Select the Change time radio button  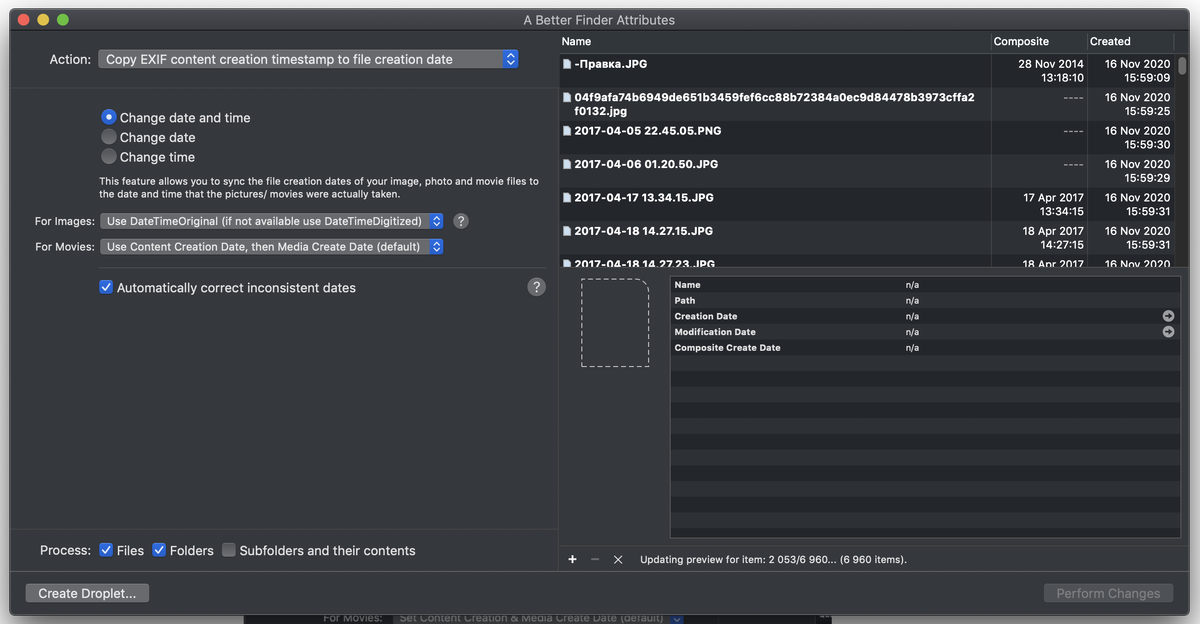pos(109,157)
